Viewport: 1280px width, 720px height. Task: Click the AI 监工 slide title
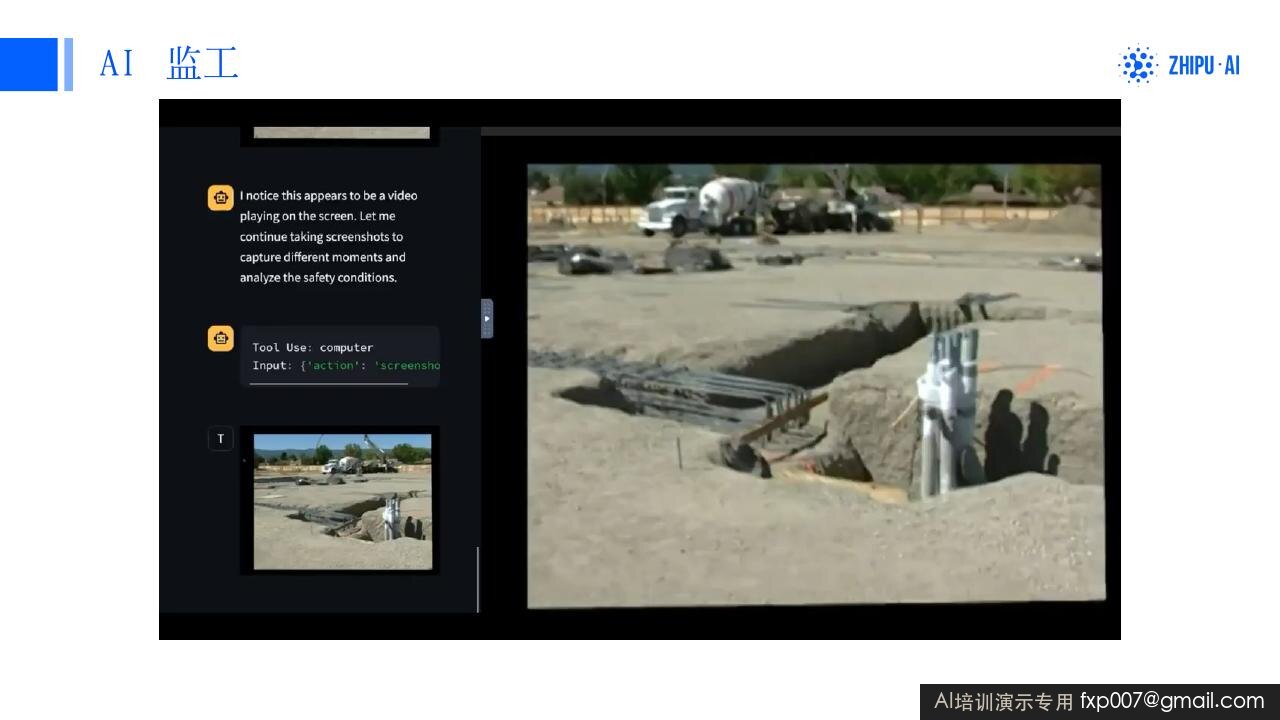point(168,64)
